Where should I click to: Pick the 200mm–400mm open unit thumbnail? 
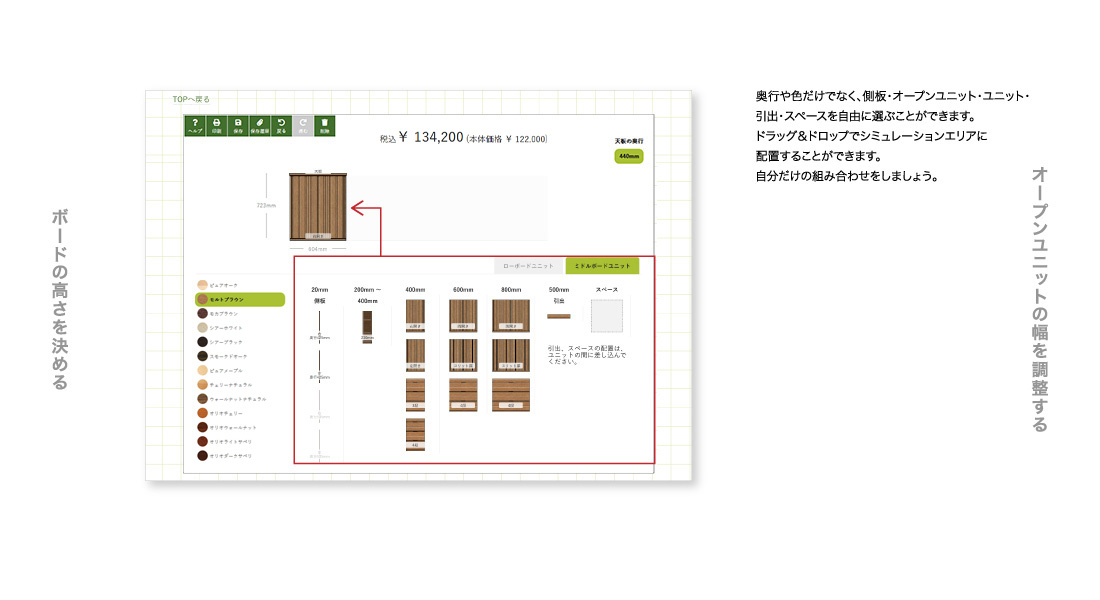(x=367, y=327)
